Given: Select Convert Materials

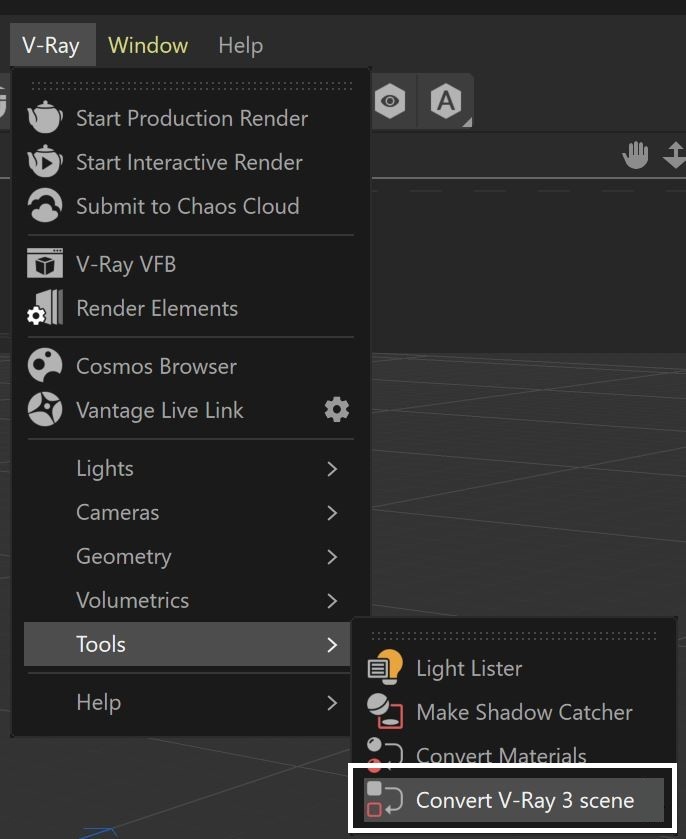Looking at the screenshot, I should click(x=514, y=755).
